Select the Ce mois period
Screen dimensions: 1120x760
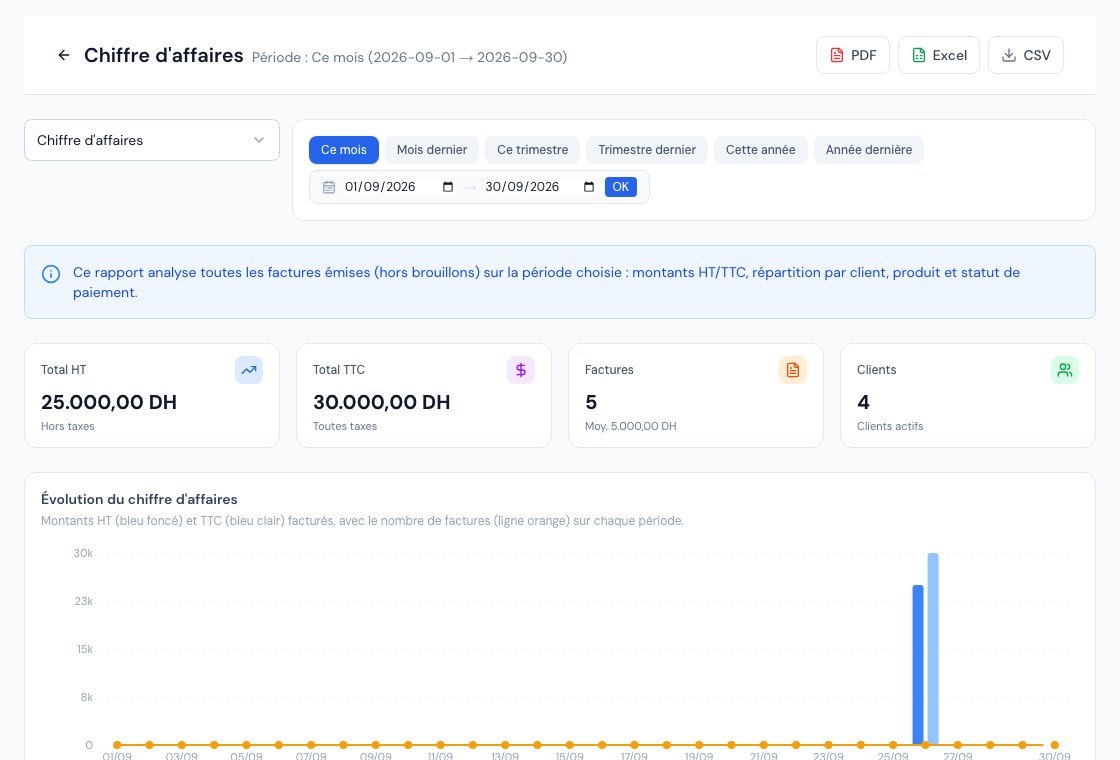(344, 150)
